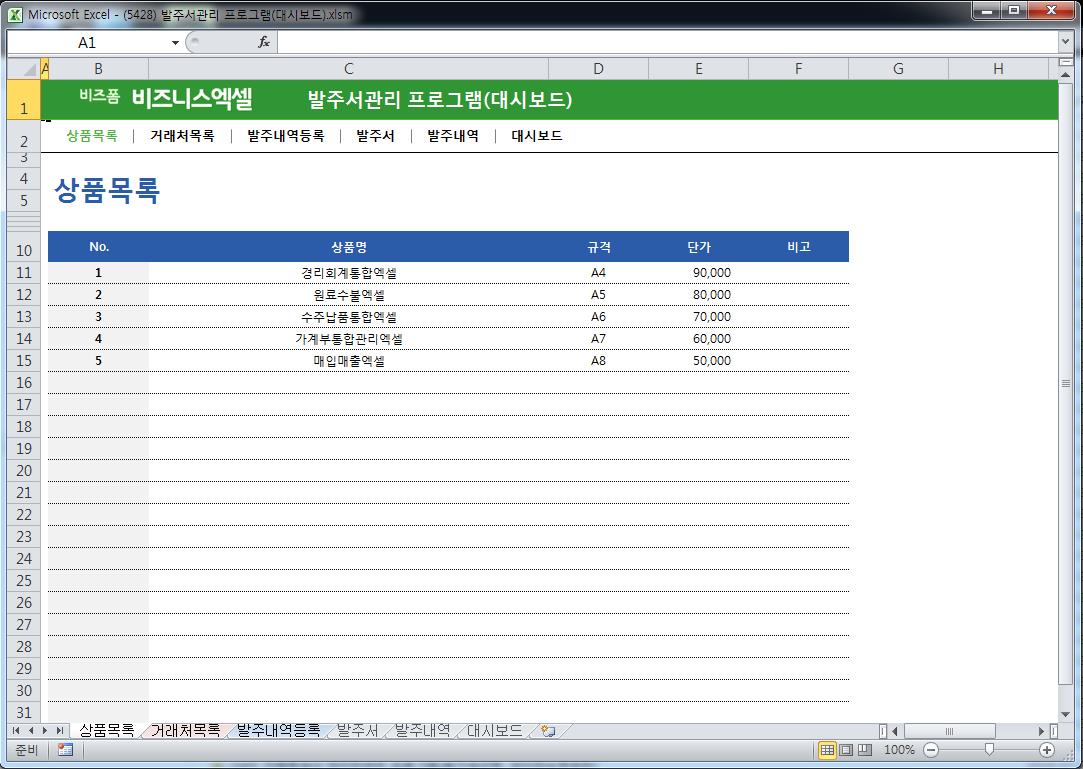Click the cell 매입매출엑셀
This screenshot has height=769, width=1083.
tap(349, 361)
